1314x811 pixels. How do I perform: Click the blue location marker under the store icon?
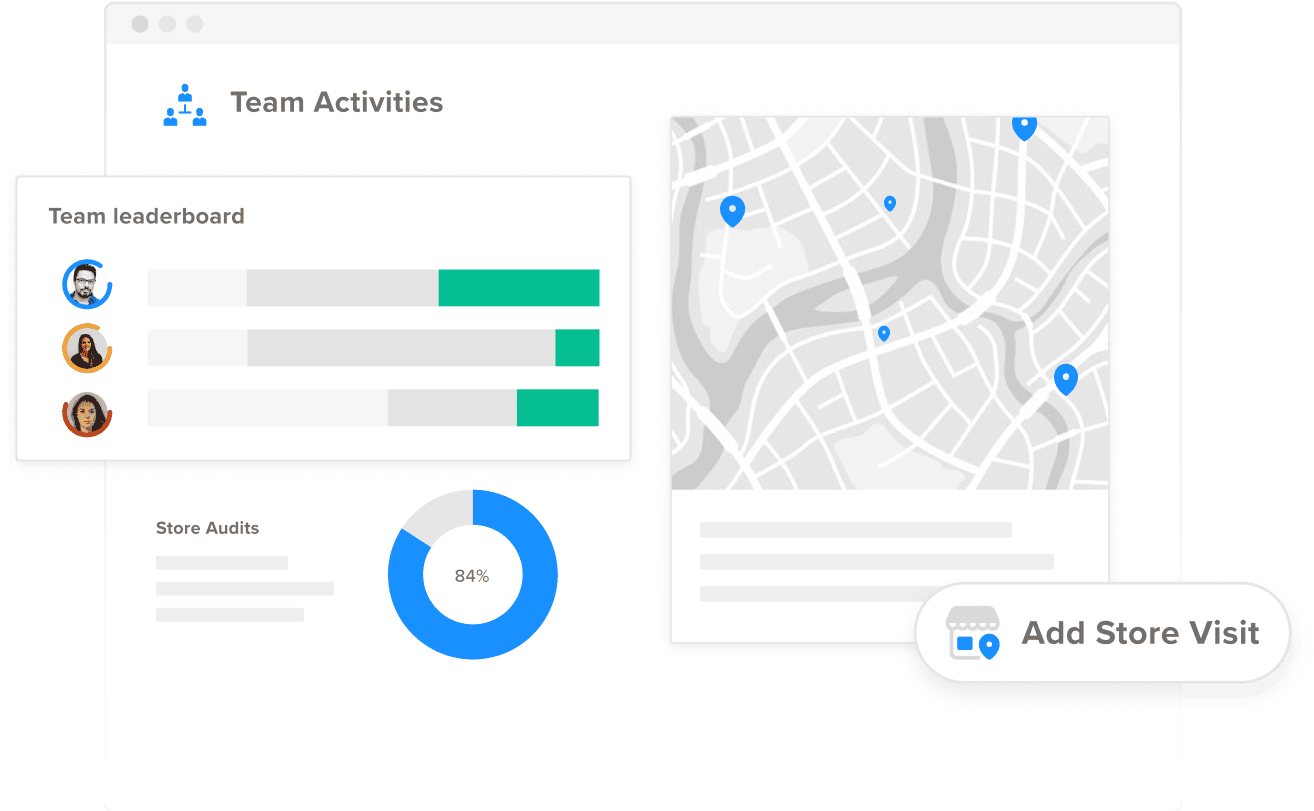tap(988, 648)
